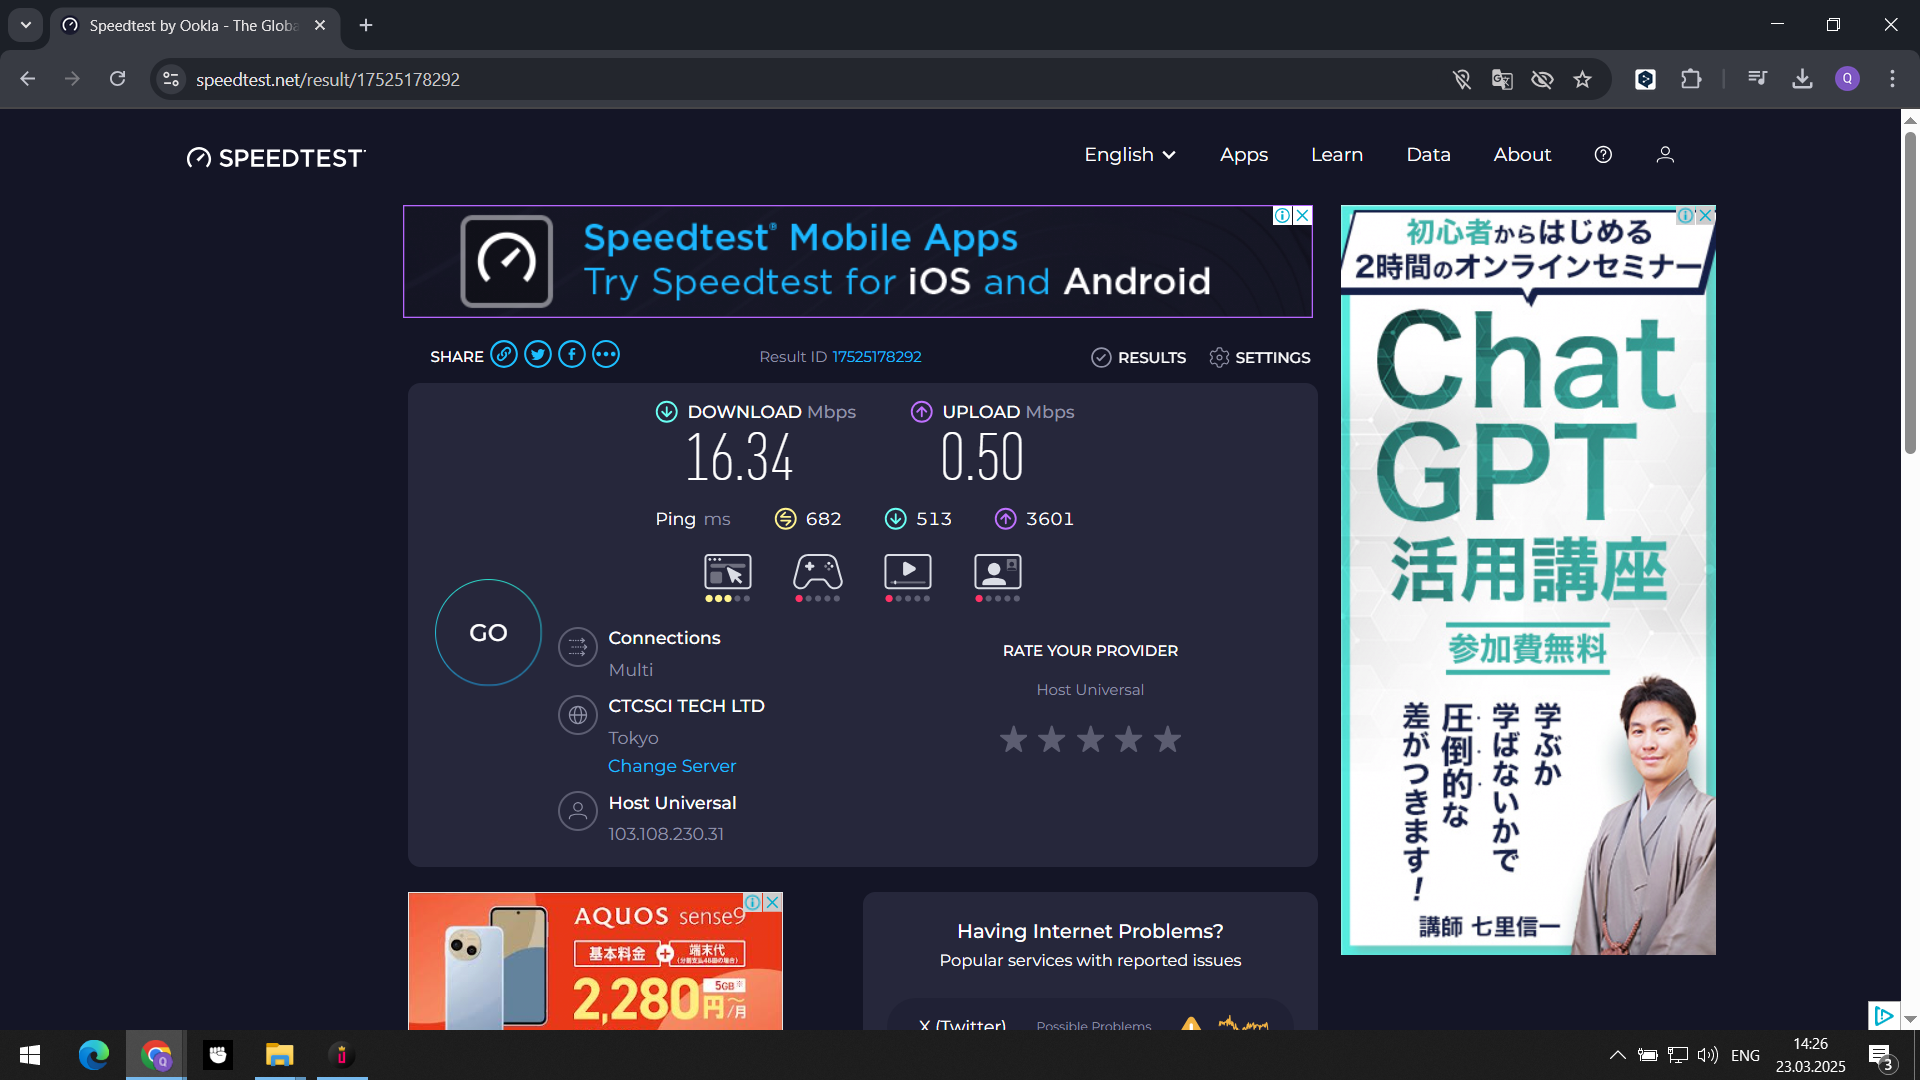Click the idle ping latency icon
The width and height of the screenshot is (1920, 1080).
[786, 519]
